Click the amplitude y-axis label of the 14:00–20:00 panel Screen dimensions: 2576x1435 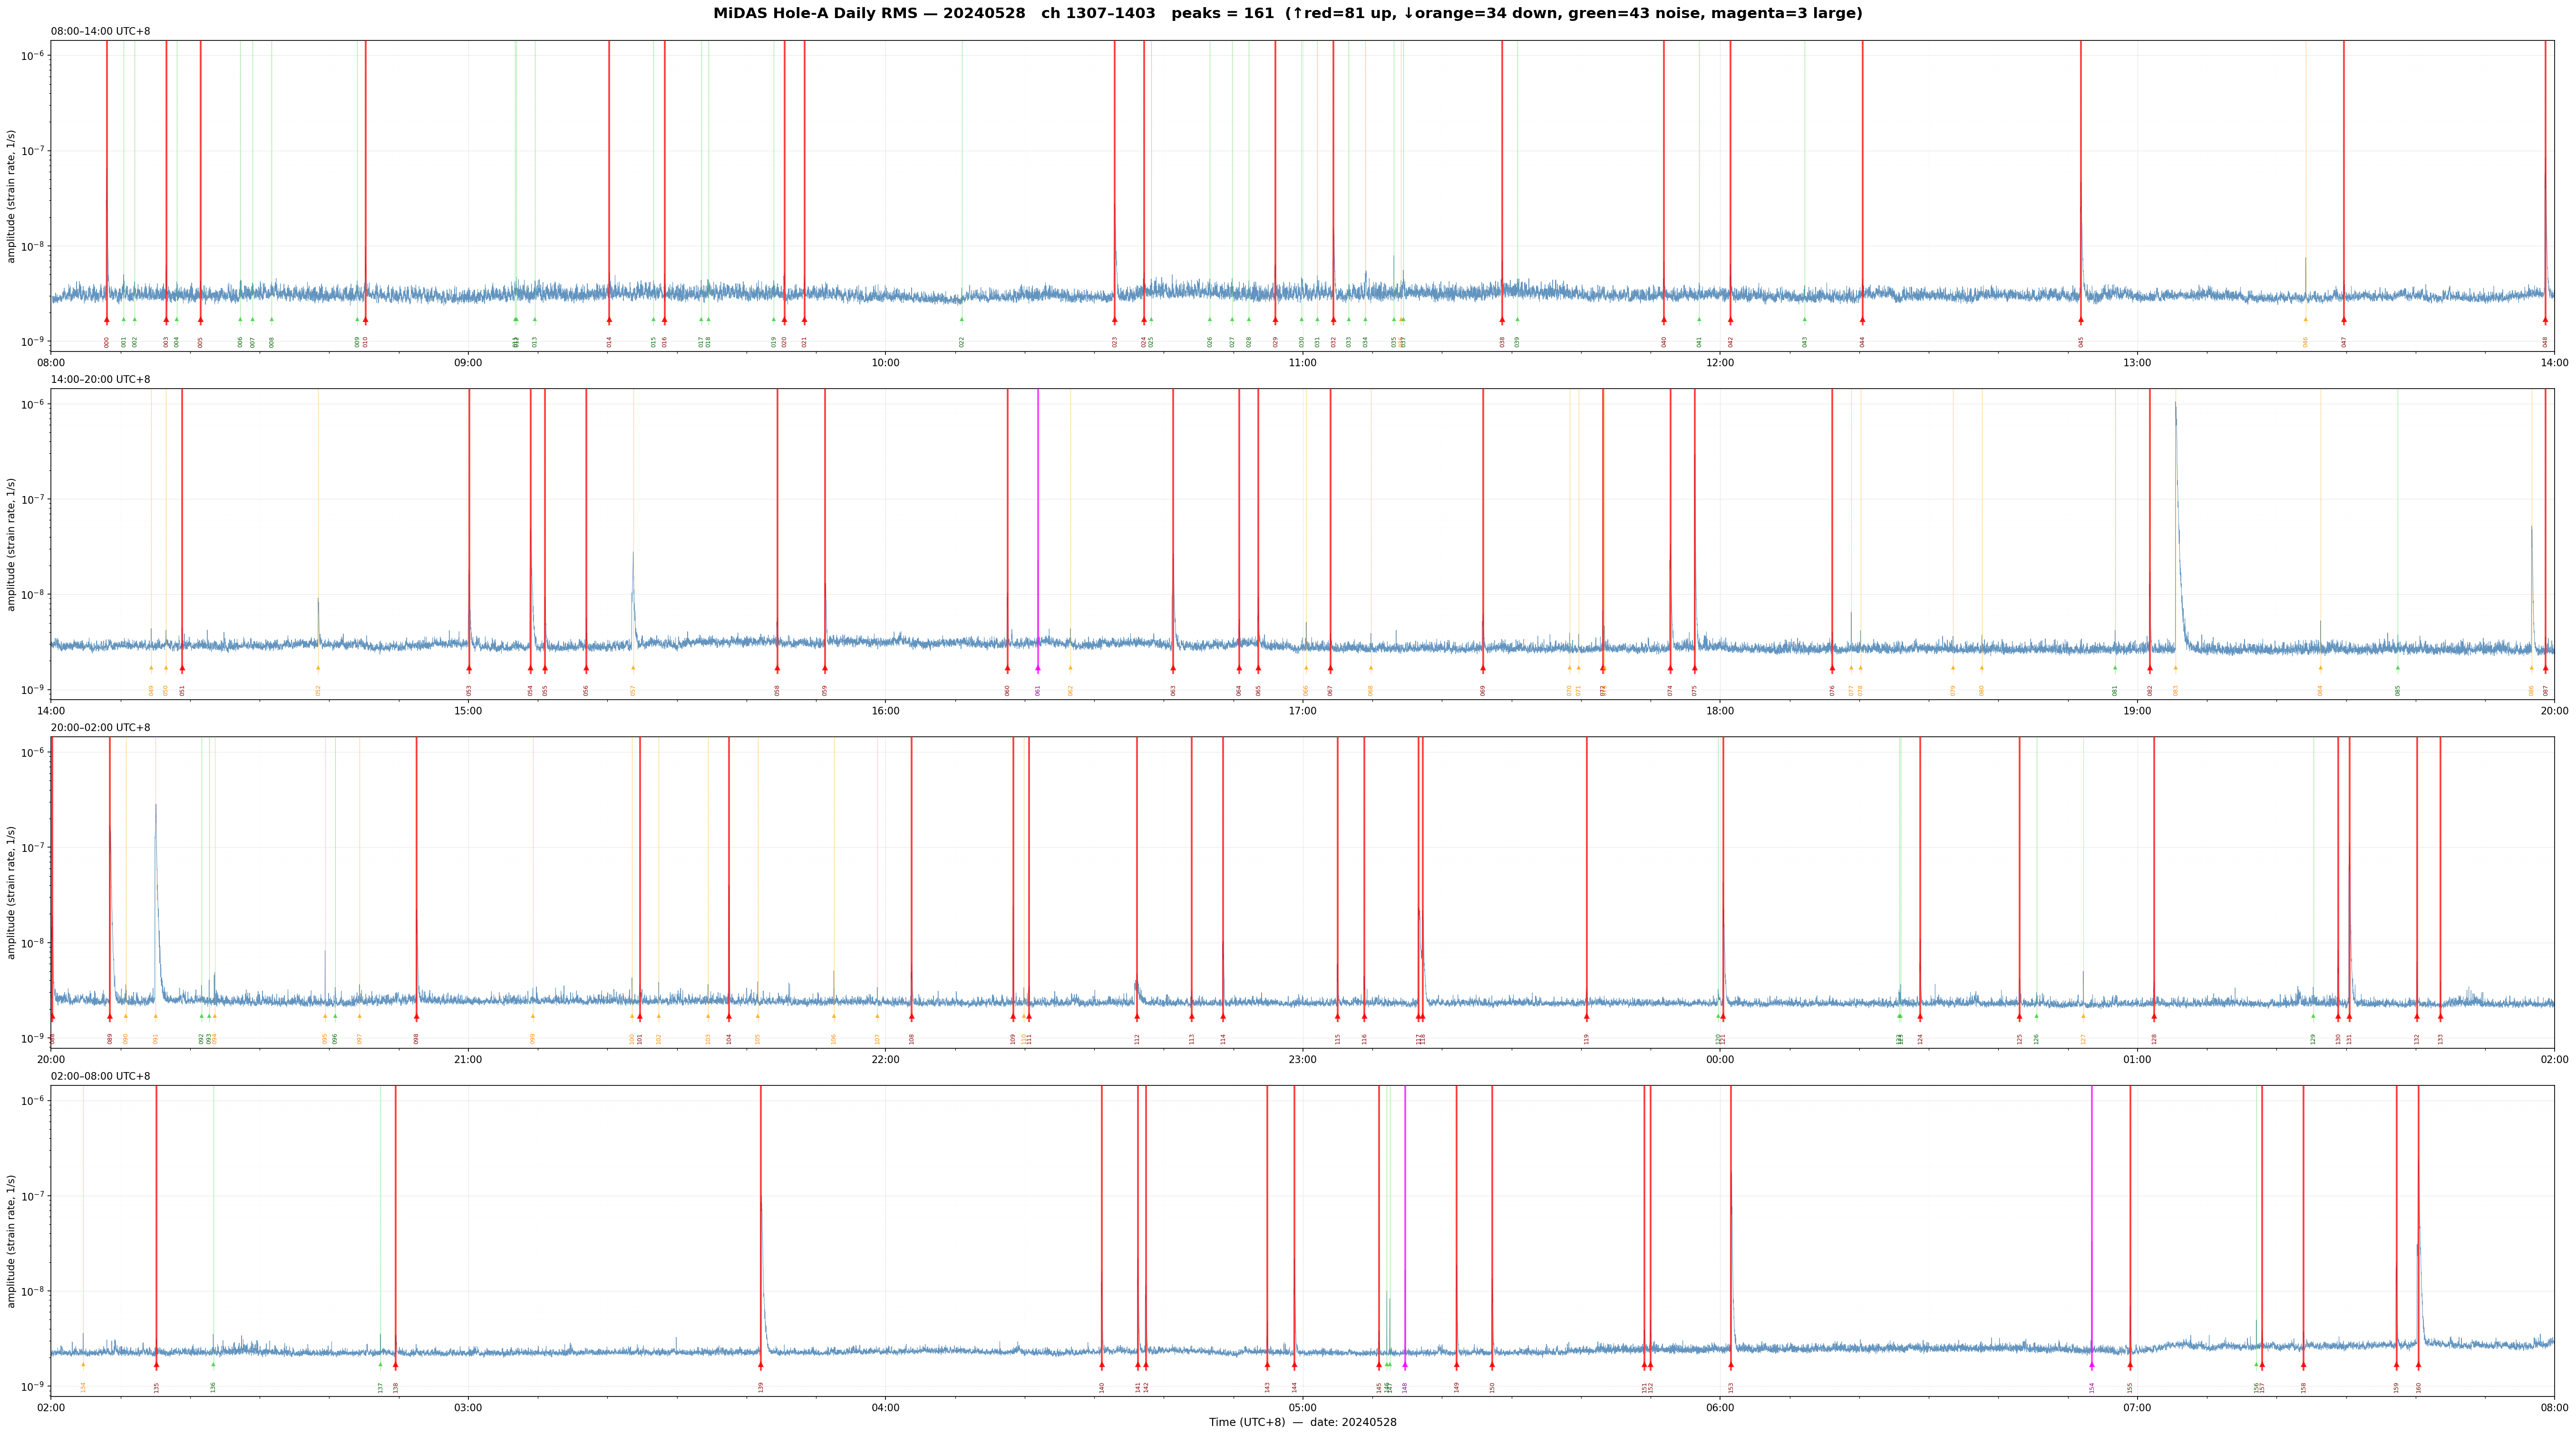(12, 544)
